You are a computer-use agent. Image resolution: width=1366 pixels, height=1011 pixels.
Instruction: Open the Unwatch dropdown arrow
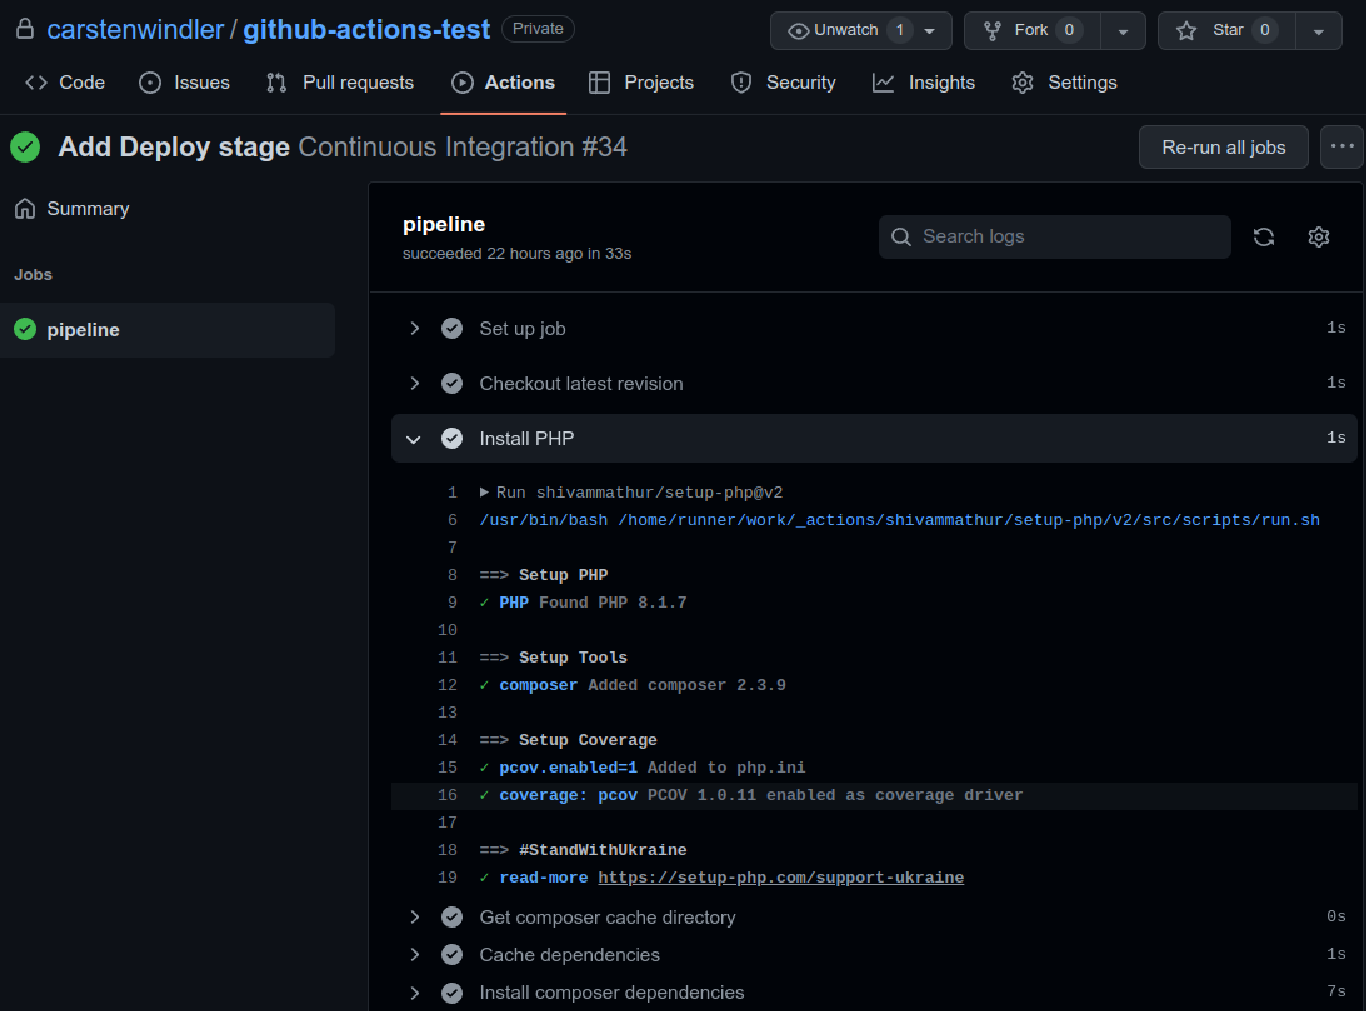930,31
